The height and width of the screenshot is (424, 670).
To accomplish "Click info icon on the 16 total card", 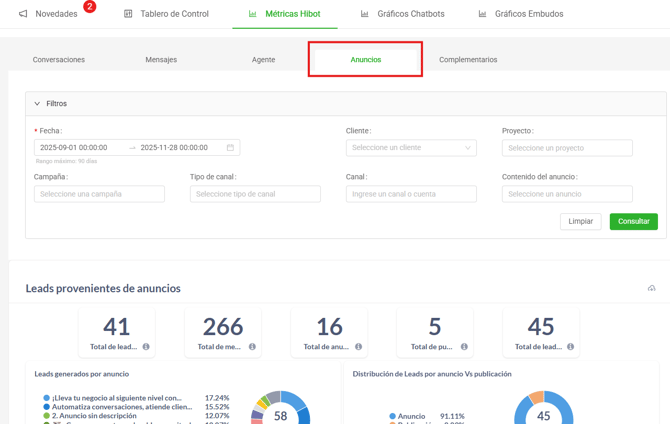I will tap(358, 347).
